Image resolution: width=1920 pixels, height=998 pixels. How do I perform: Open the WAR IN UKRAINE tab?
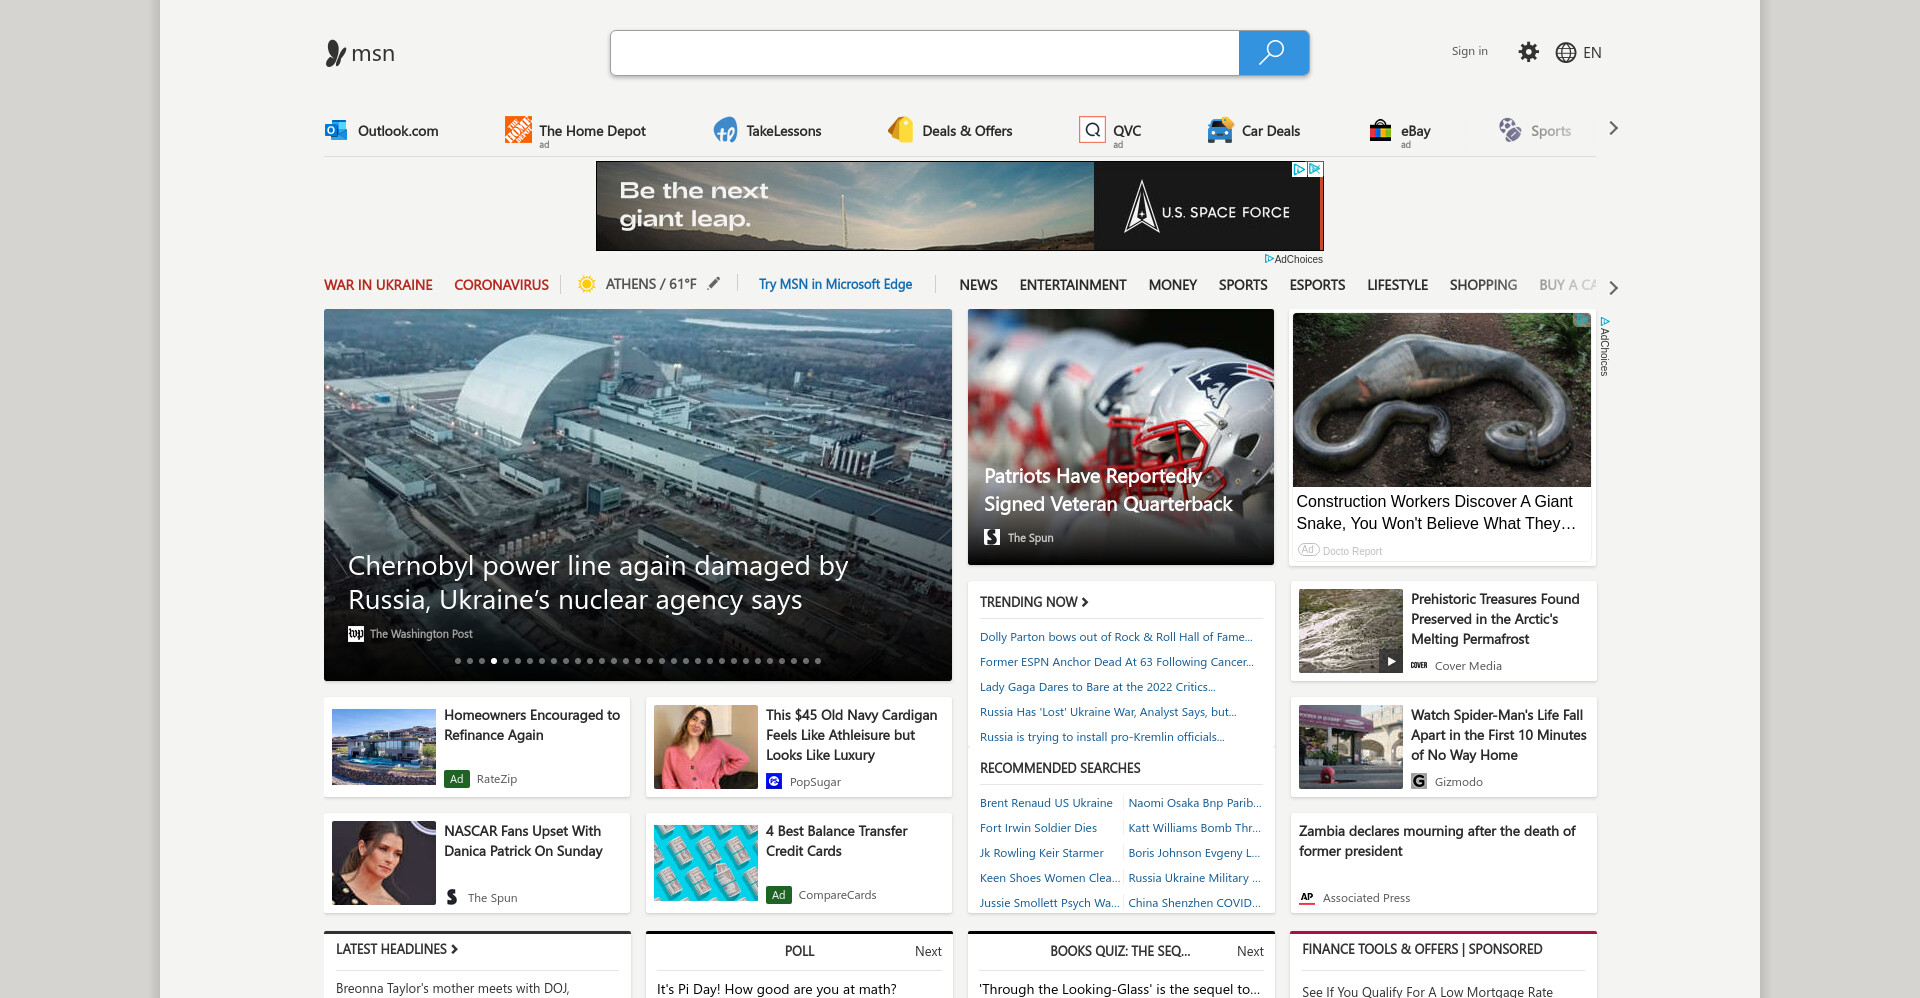point(378,285)
